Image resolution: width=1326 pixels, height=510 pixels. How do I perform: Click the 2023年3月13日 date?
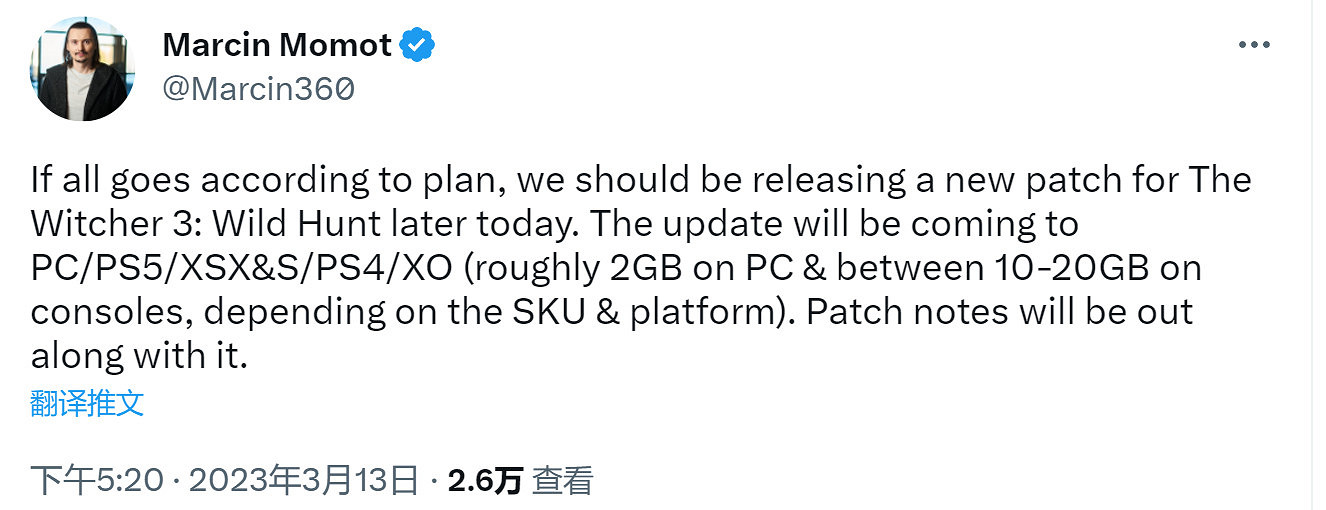tap(303, 481)
